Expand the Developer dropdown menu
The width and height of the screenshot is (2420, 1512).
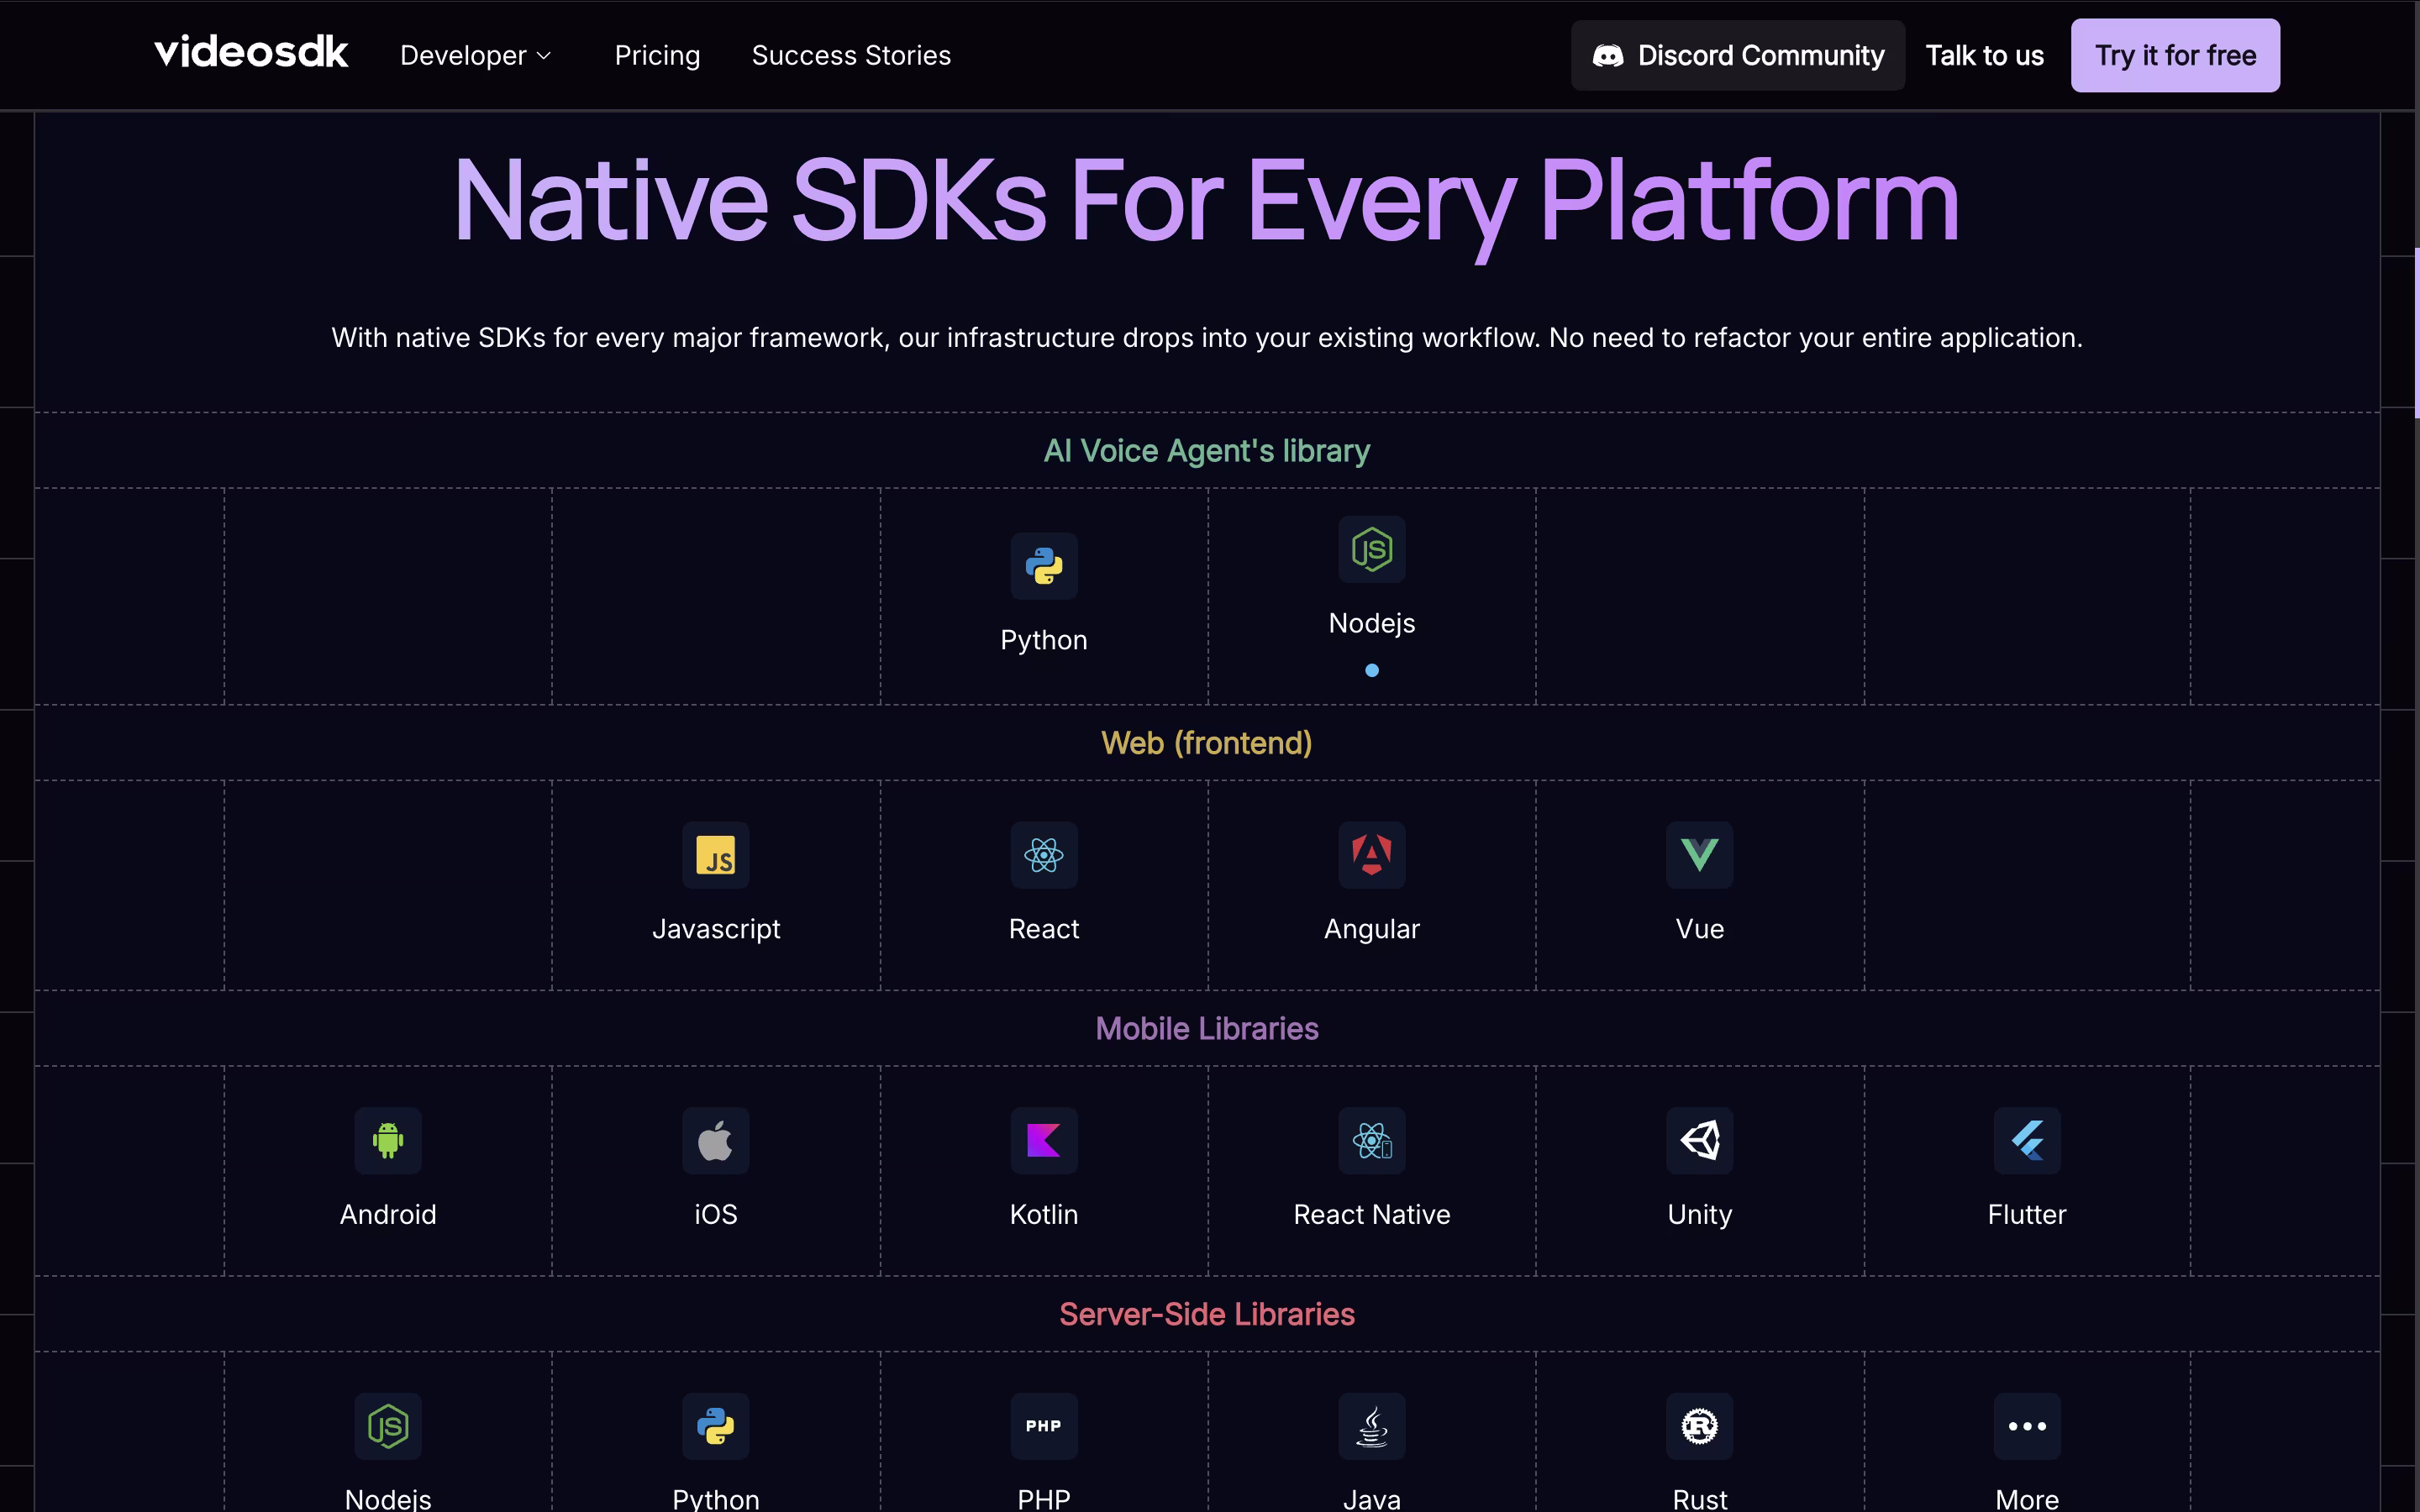click(x=475, y=56)
